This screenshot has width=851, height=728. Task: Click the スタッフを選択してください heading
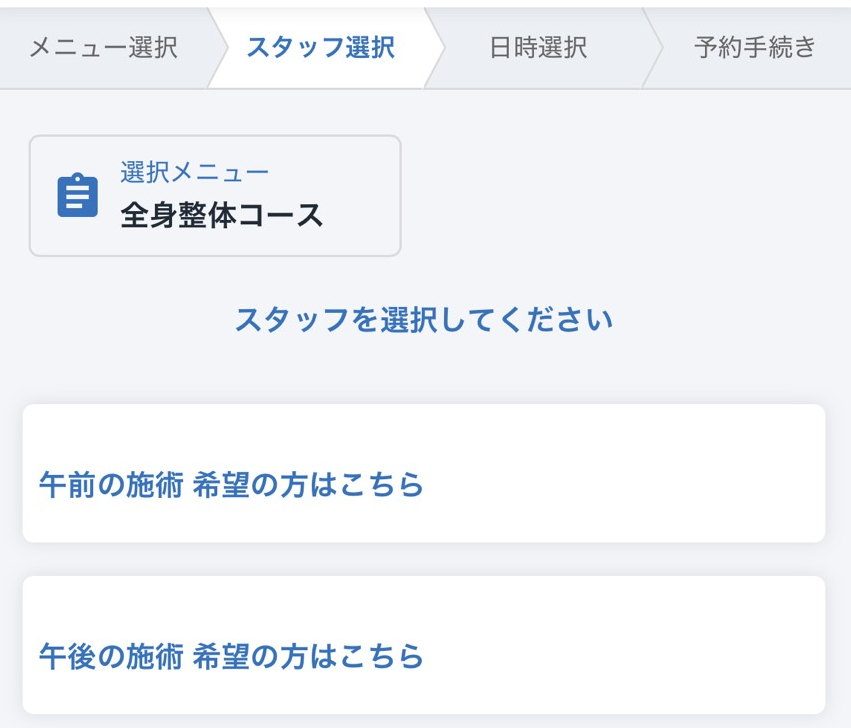423,320
